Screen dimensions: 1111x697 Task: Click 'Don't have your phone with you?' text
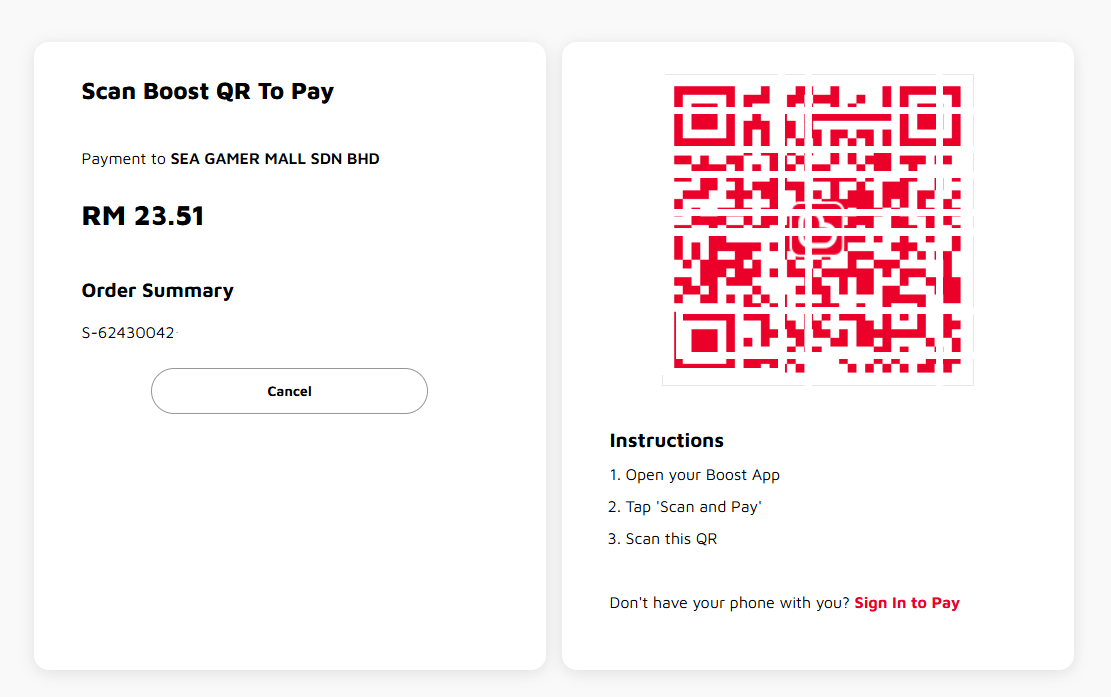click(x=729, y=603)
